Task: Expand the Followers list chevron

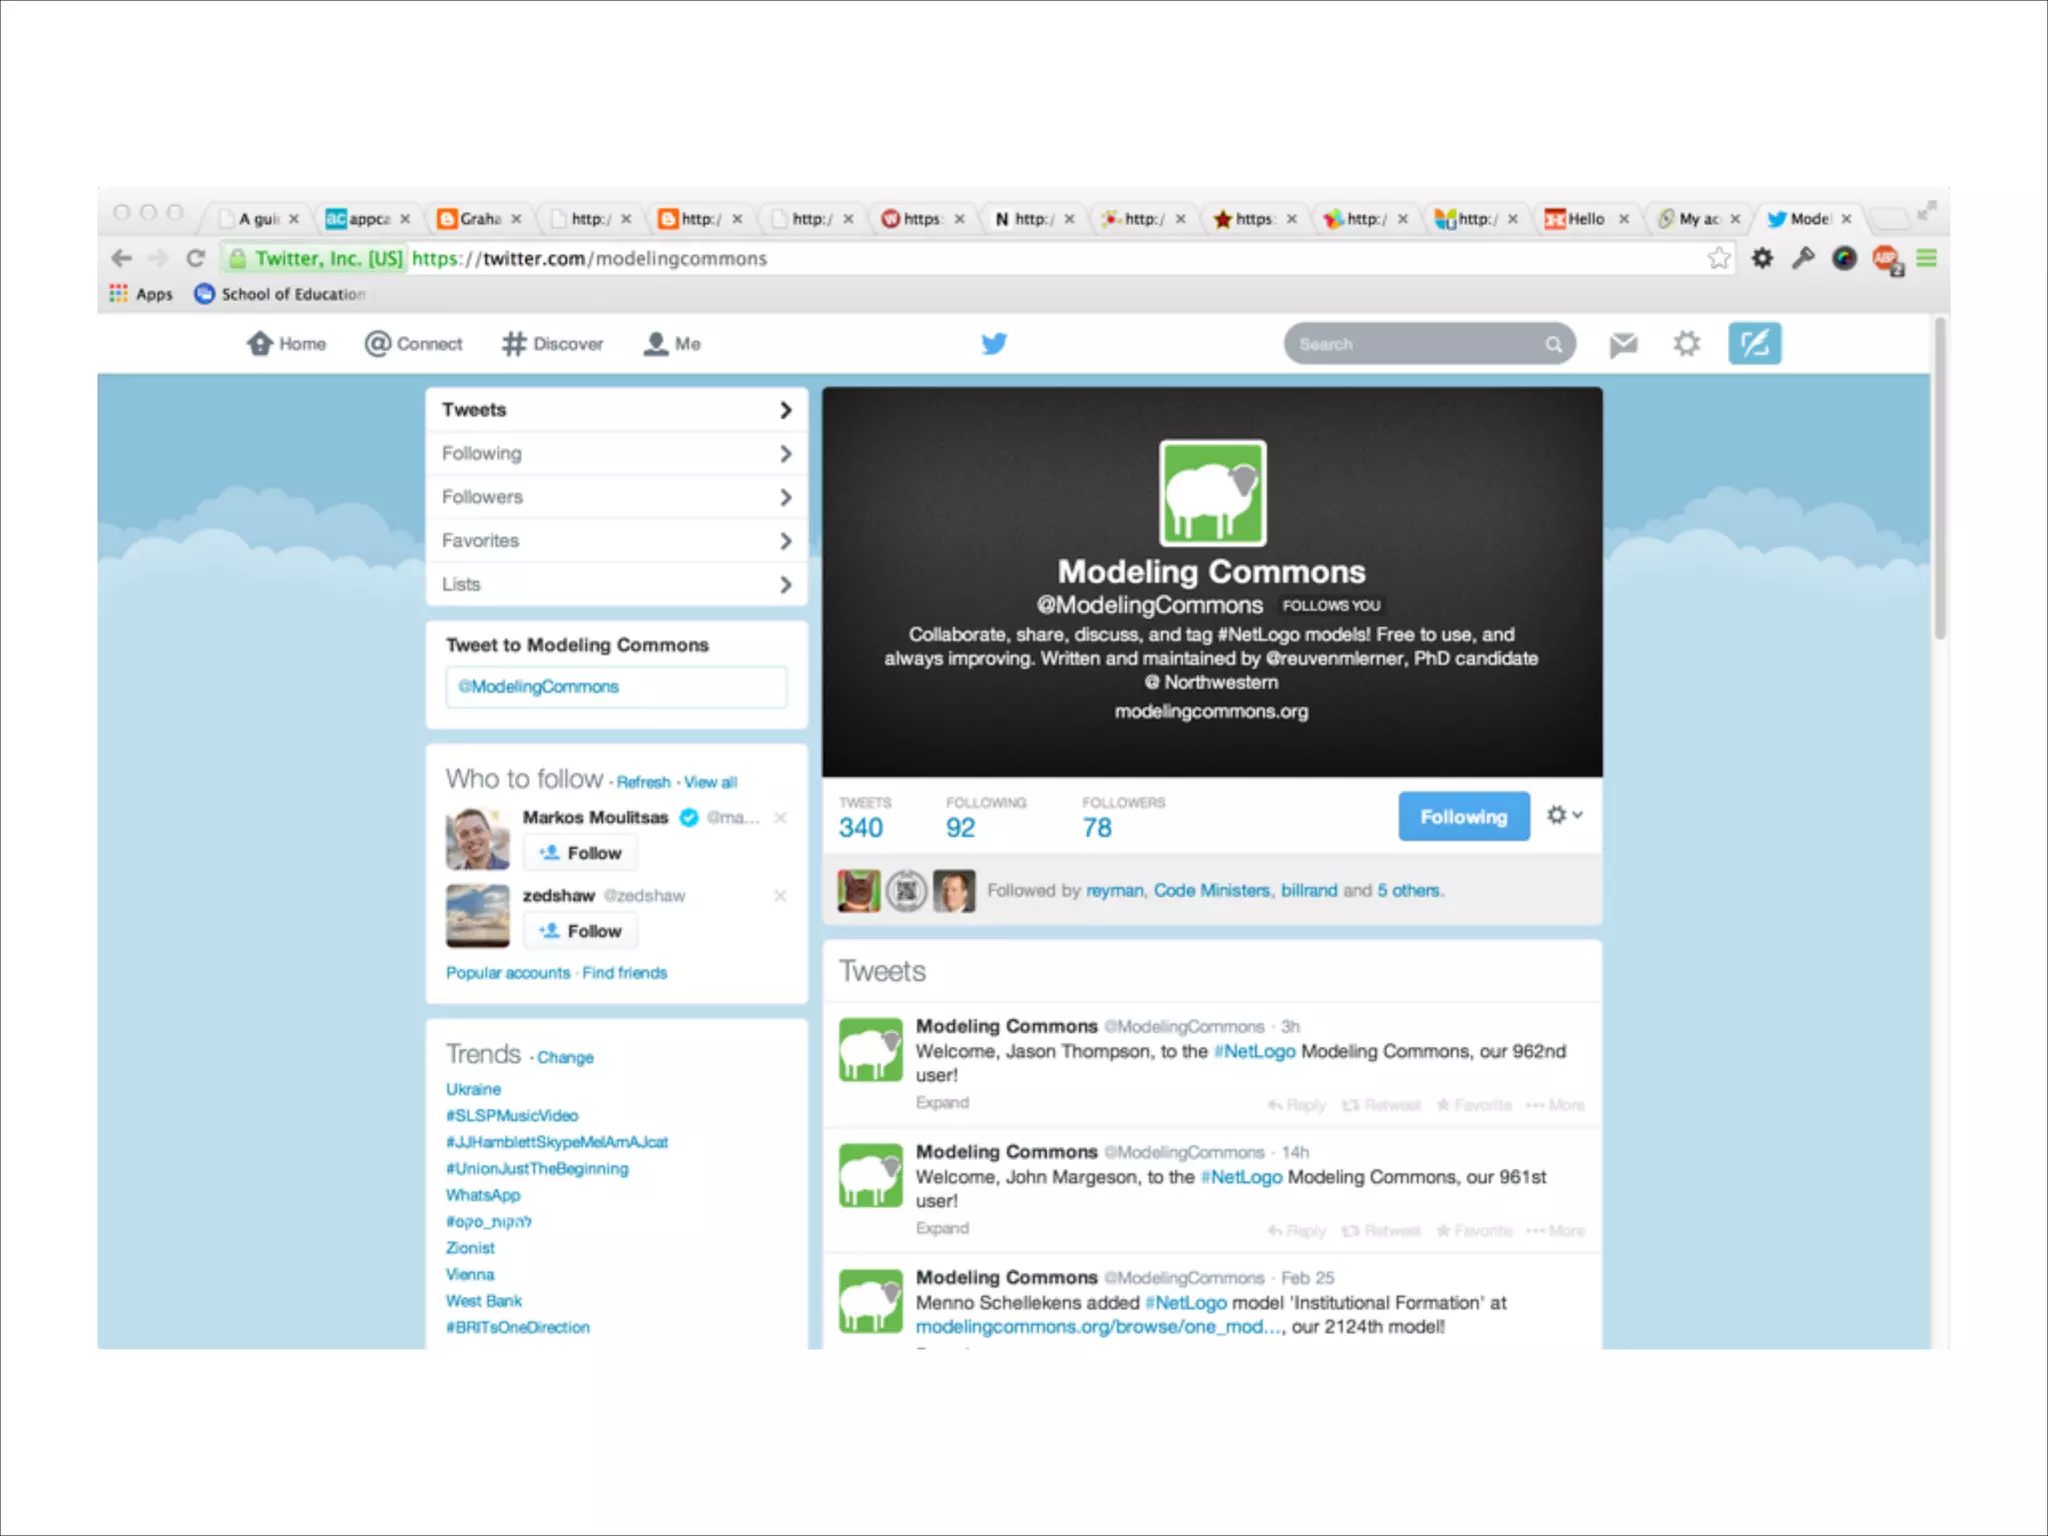Action: [785, 497]
